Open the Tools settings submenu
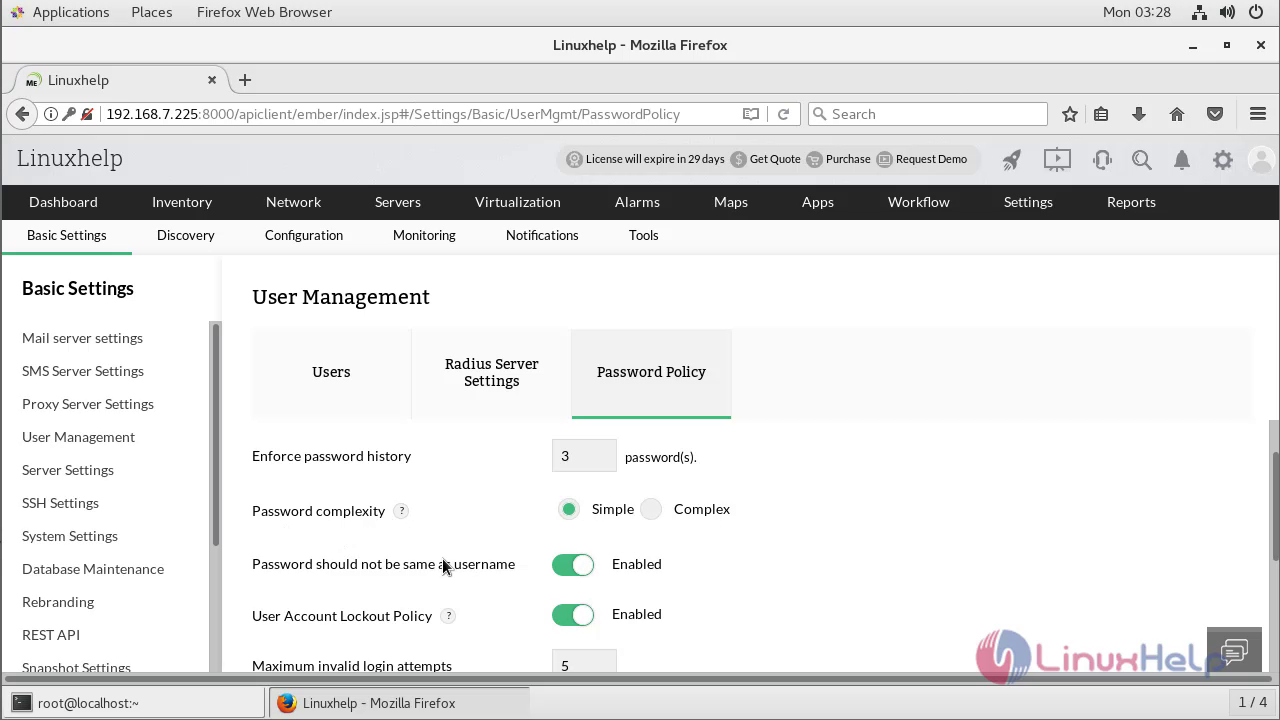1280x720 pixels. click(x=644, y=235)
